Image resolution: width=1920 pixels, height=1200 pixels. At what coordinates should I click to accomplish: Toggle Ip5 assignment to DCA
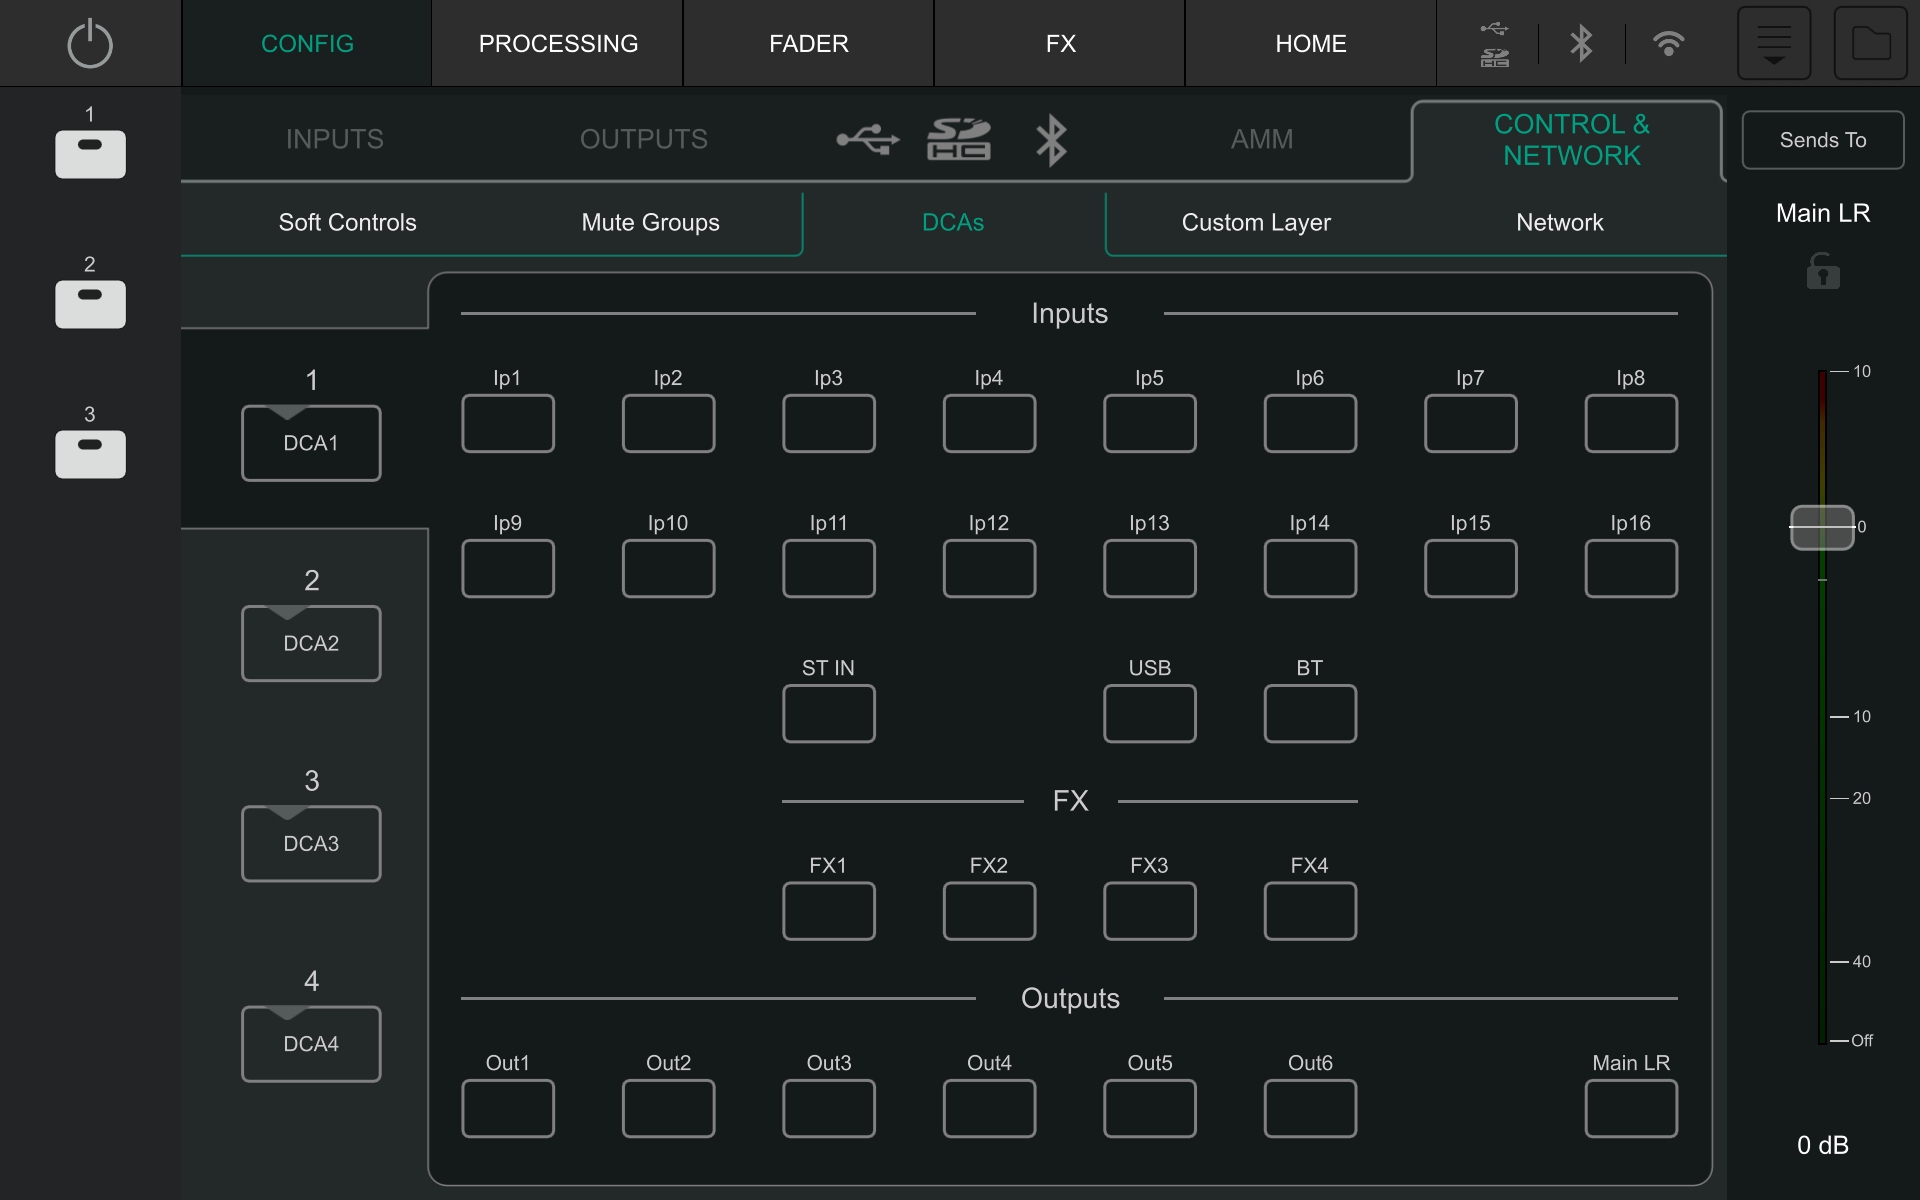click(1149, 423)
